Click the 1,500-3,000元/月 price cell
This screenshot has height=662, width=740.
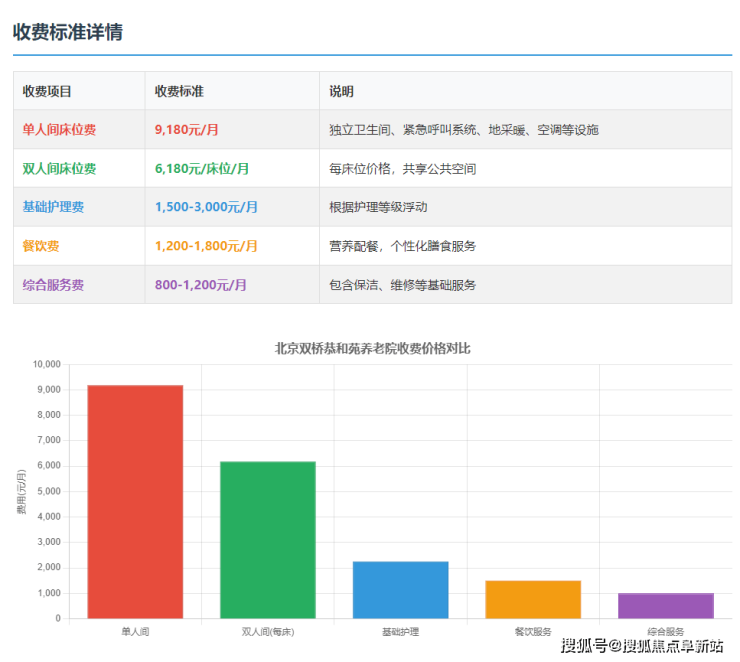206,207
